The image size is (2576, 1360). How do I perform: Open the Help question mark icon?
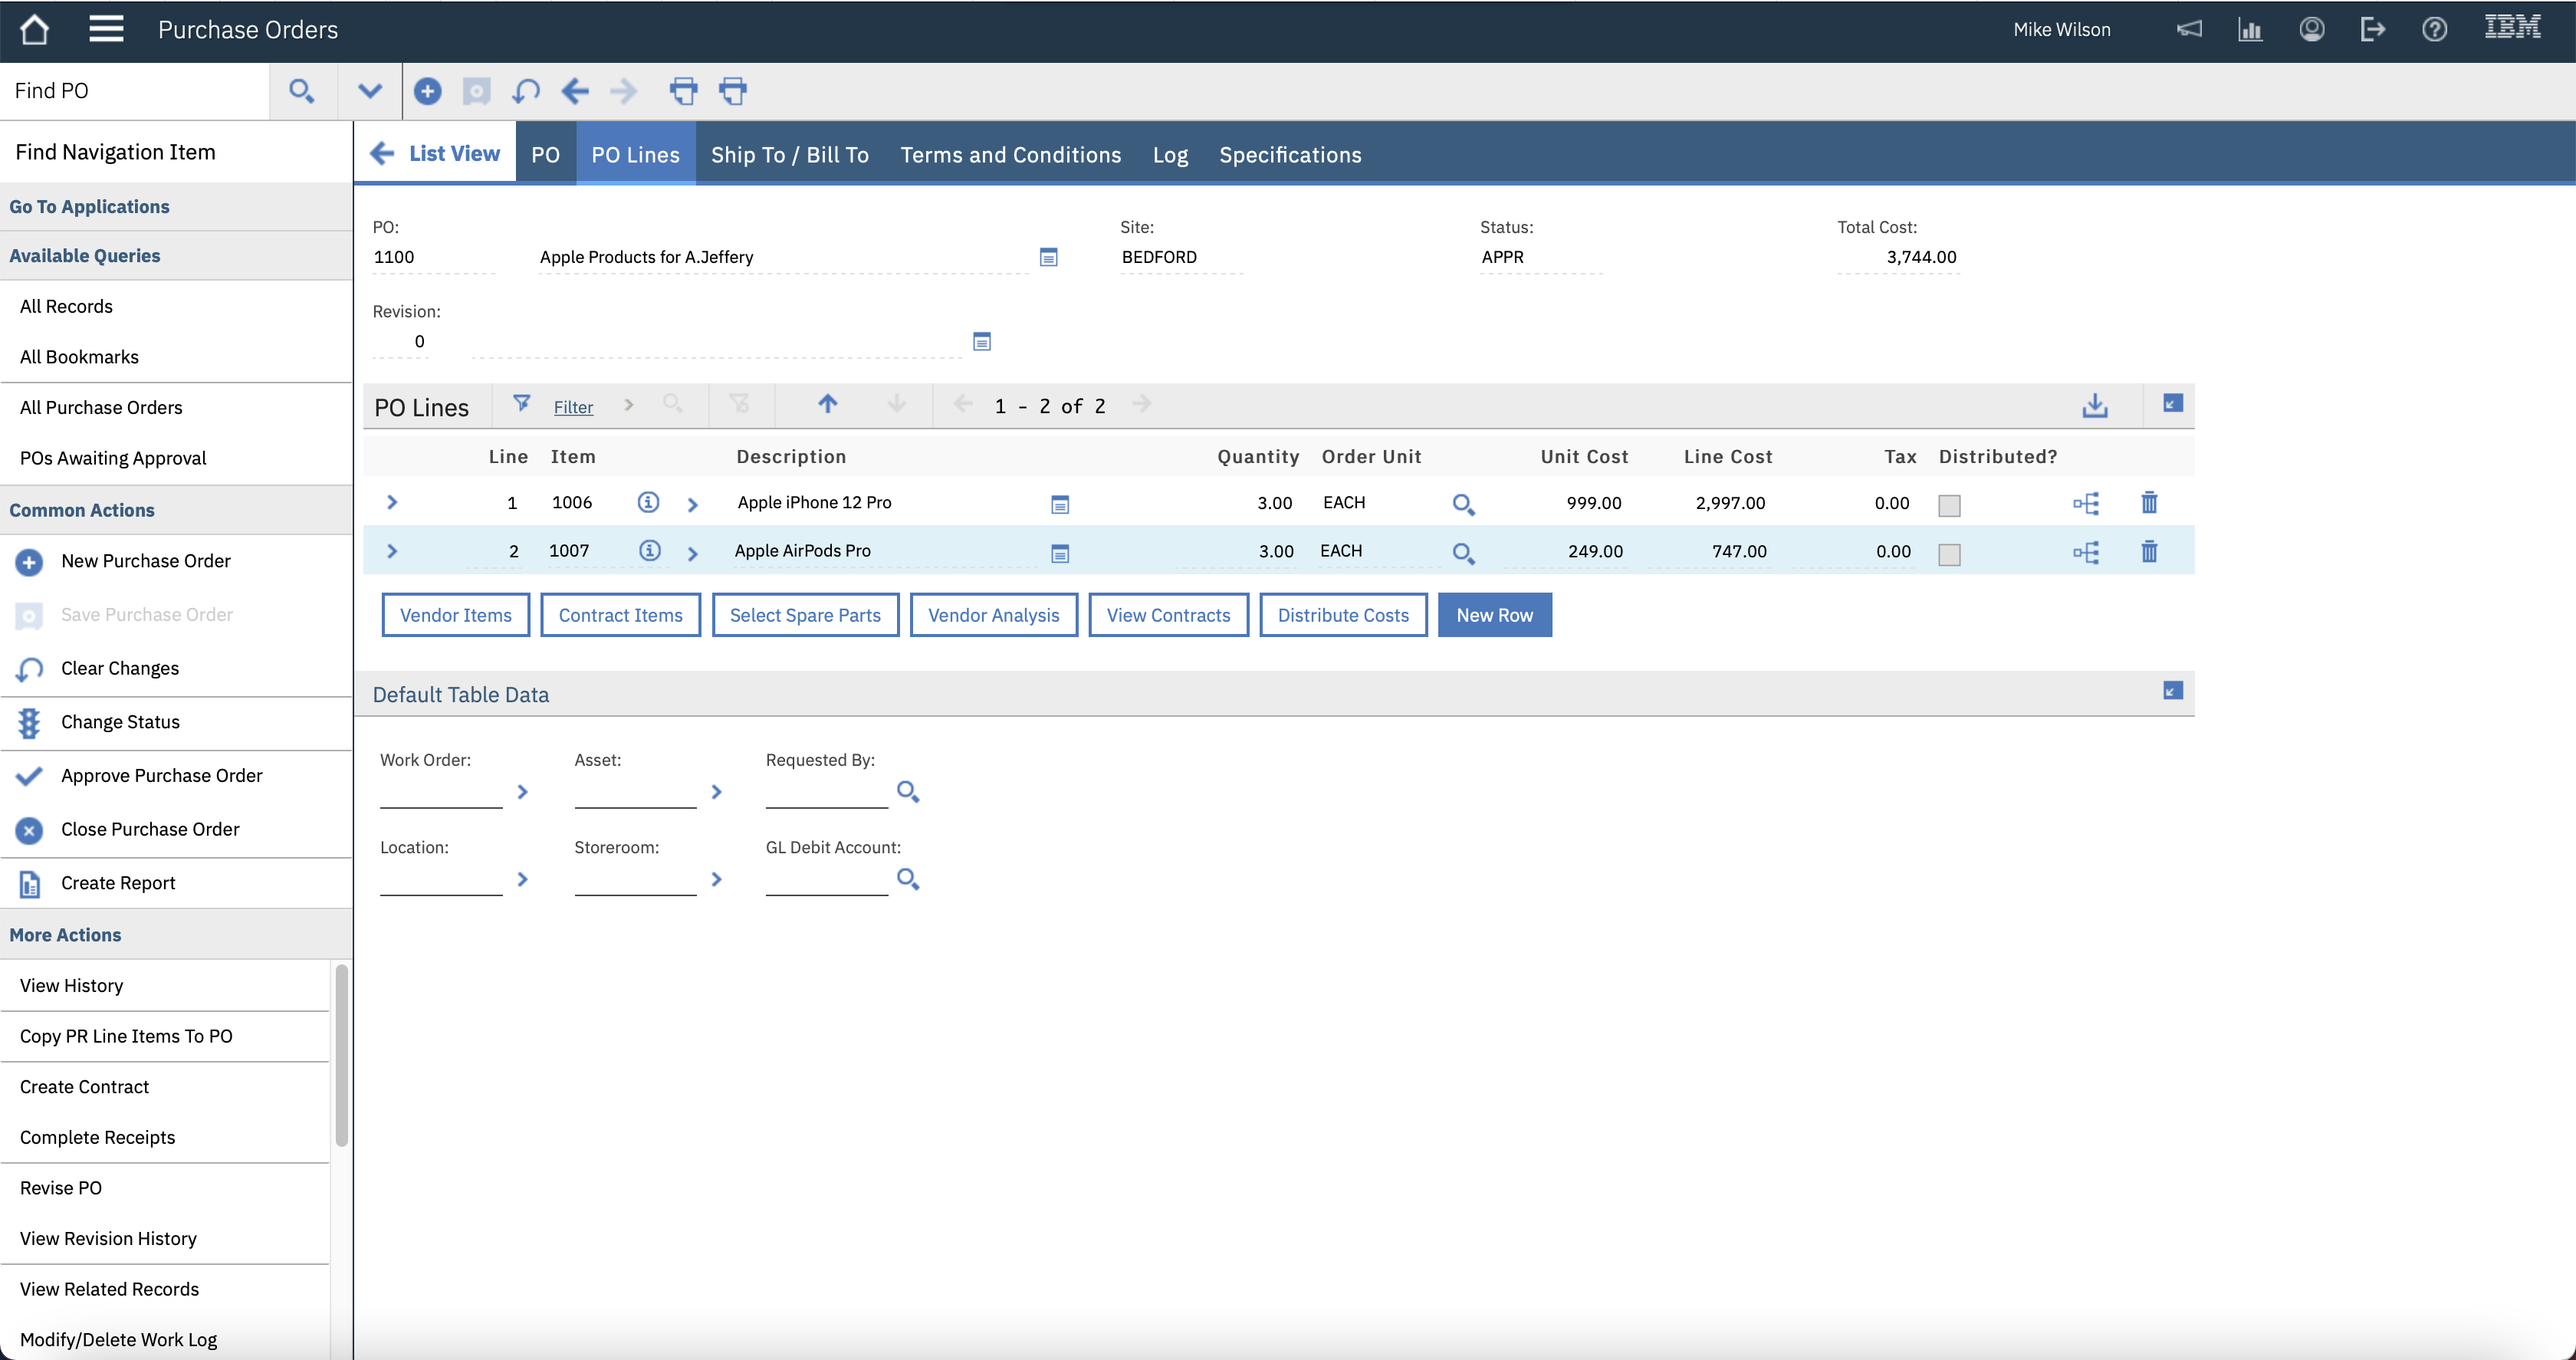(x=2434, y=30)
